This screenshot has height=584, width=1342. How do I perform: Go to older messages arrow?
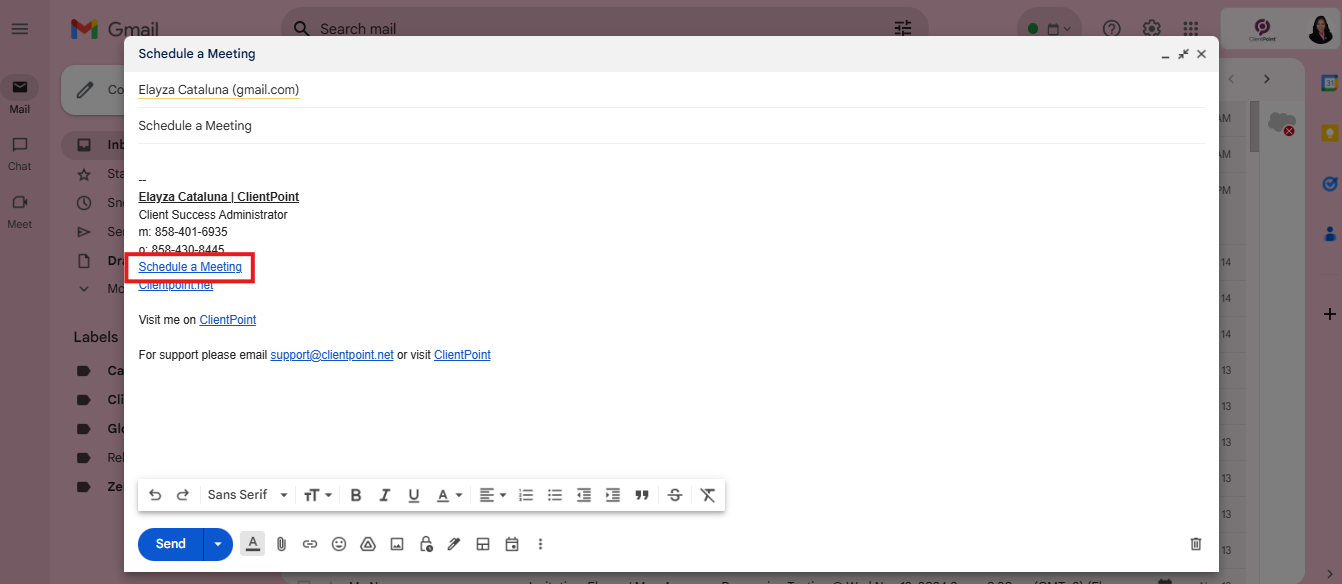(x=1266, y=79)
